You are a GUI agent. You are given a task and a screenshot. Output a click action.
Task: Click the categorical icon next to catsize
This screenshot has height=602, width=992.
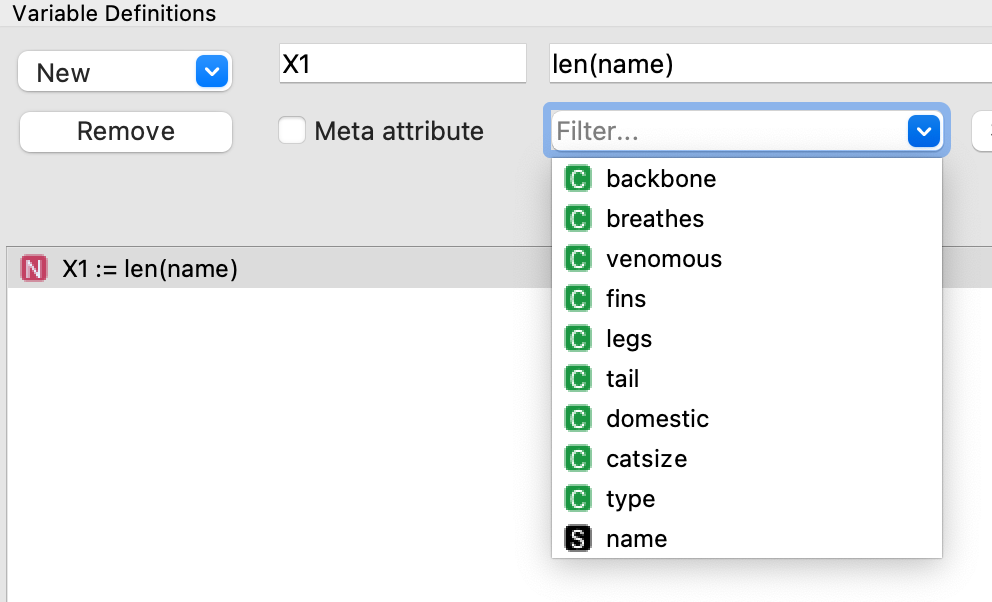(577, 458)
